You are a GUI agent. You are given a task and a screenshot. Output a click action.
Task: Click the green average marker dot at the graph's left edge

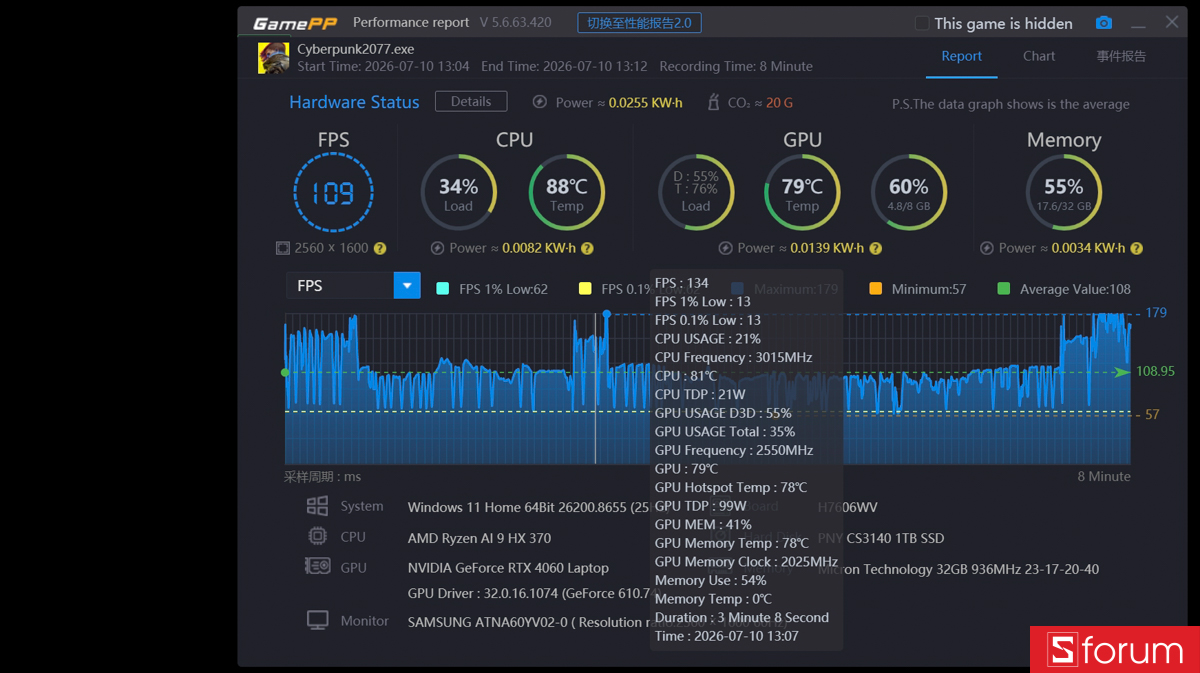(285, 372)
